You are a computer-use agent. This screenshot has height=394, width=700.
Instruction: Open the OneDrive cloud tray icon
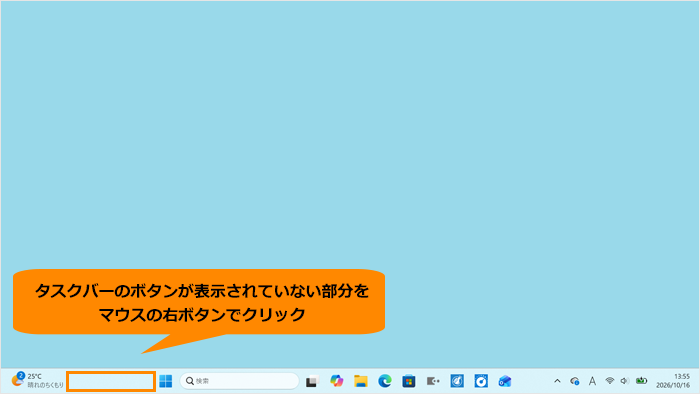pos(575,381)
